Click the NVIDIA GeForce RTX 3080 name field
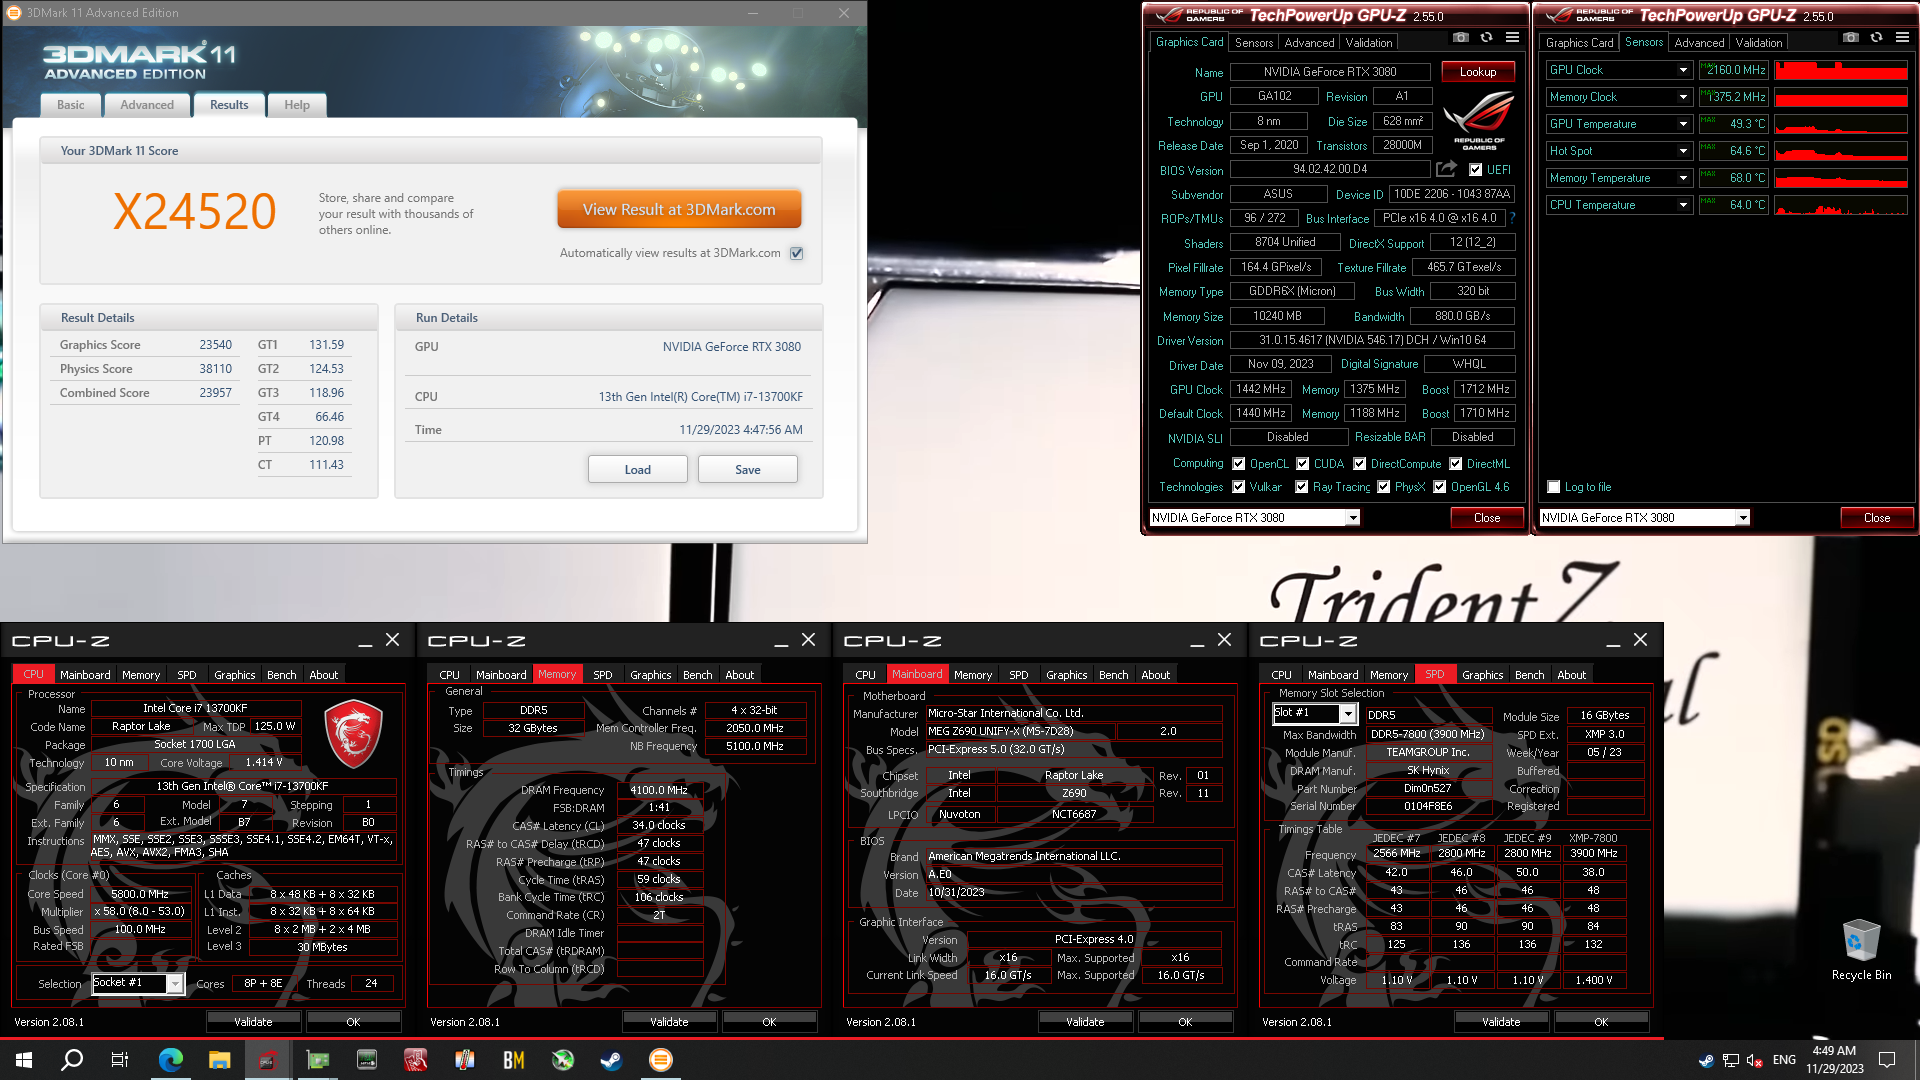 point(1330,72)
